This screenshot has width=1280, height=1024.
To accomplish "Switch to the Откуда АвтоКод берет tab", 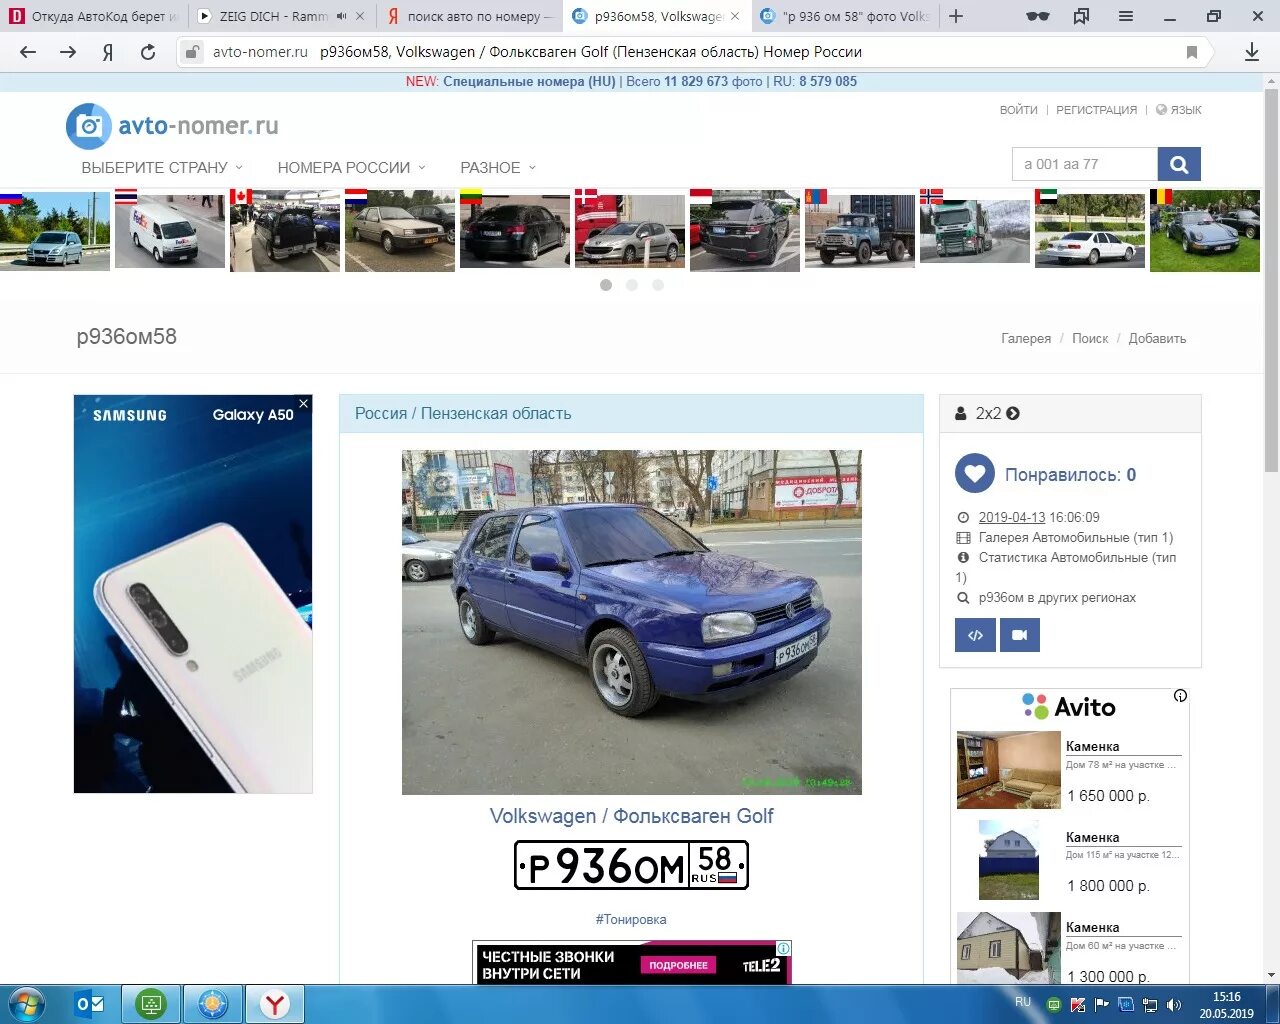I will 94,16.
